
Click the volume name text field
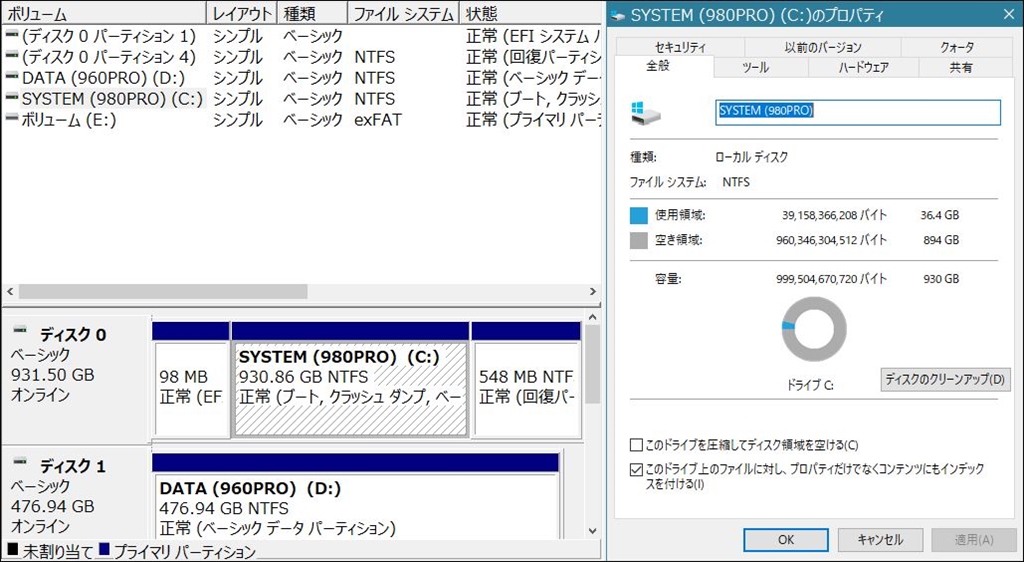click(x=858, y=111)
